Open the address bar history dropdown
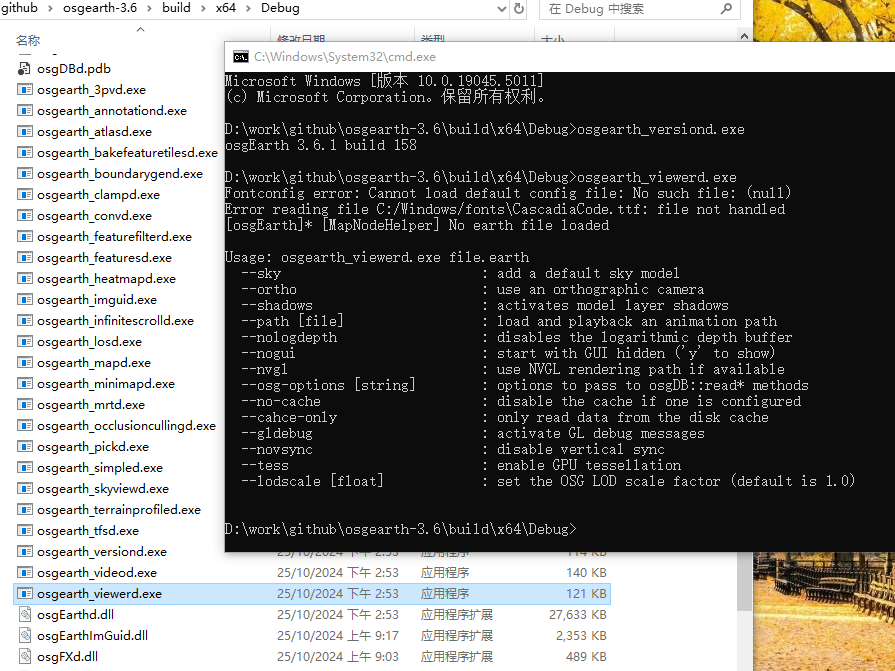 (x=501, y=9)
